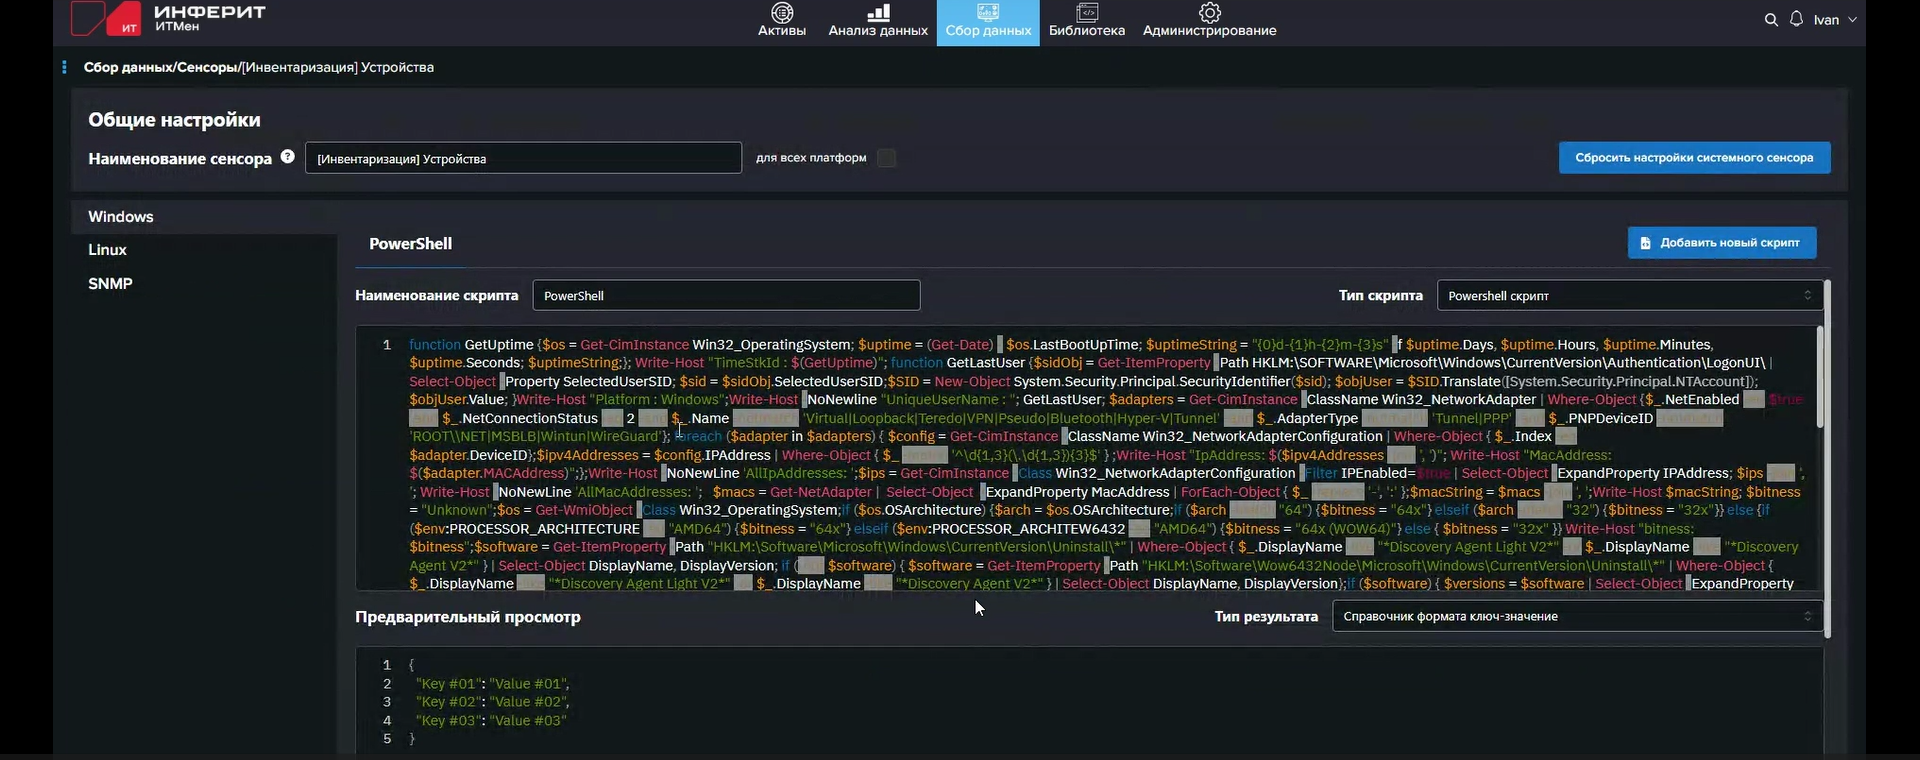Image resolution: width=1920 pixels, height=760 pixels.
Task: Open Администрирование gear icon
Action: point(1209,13)
